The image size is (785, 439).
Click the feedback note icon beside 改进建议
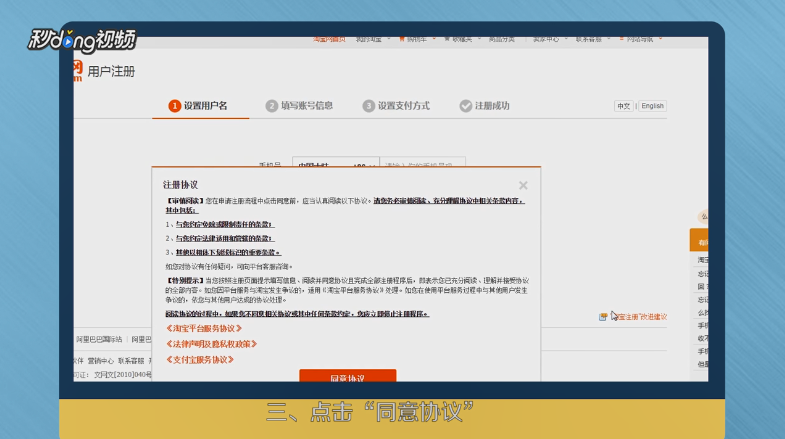click(x=603, y=317)
